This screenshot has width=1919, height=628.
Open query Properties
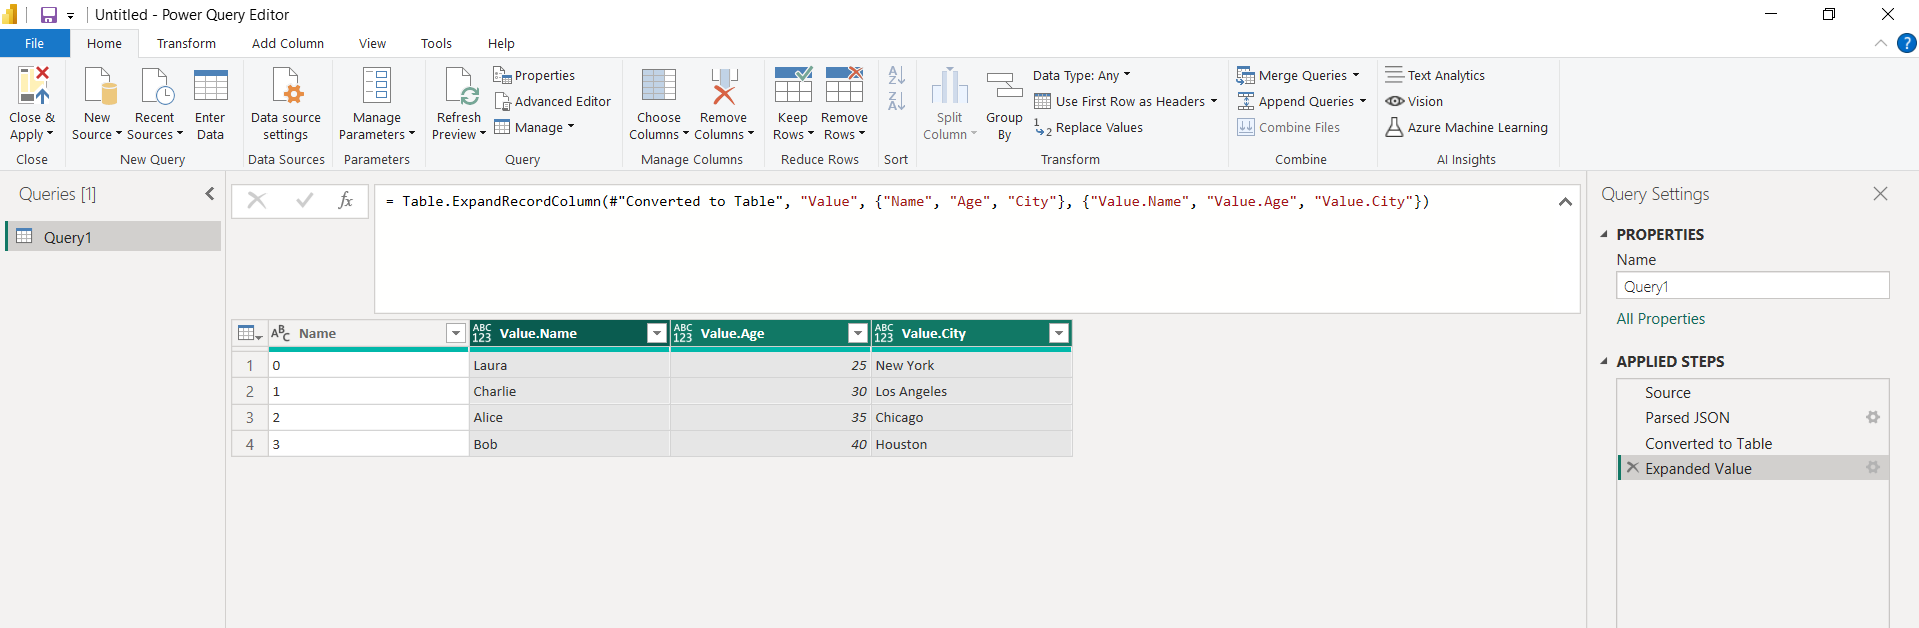pyautogui.click(x=534, y=75)
